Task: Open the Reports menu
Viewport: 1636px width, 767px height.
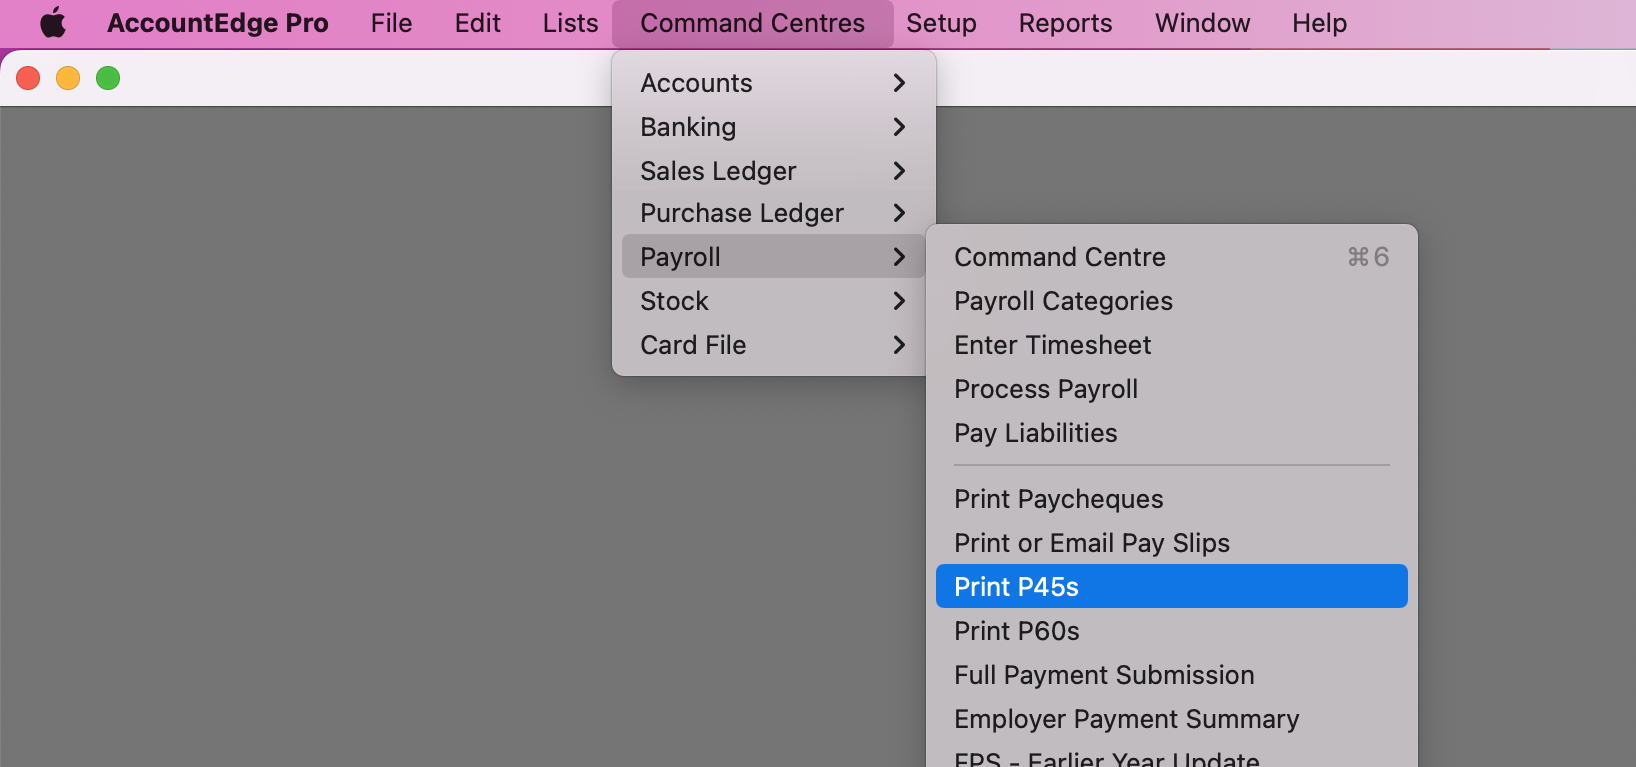Action: click(1065, 23)
